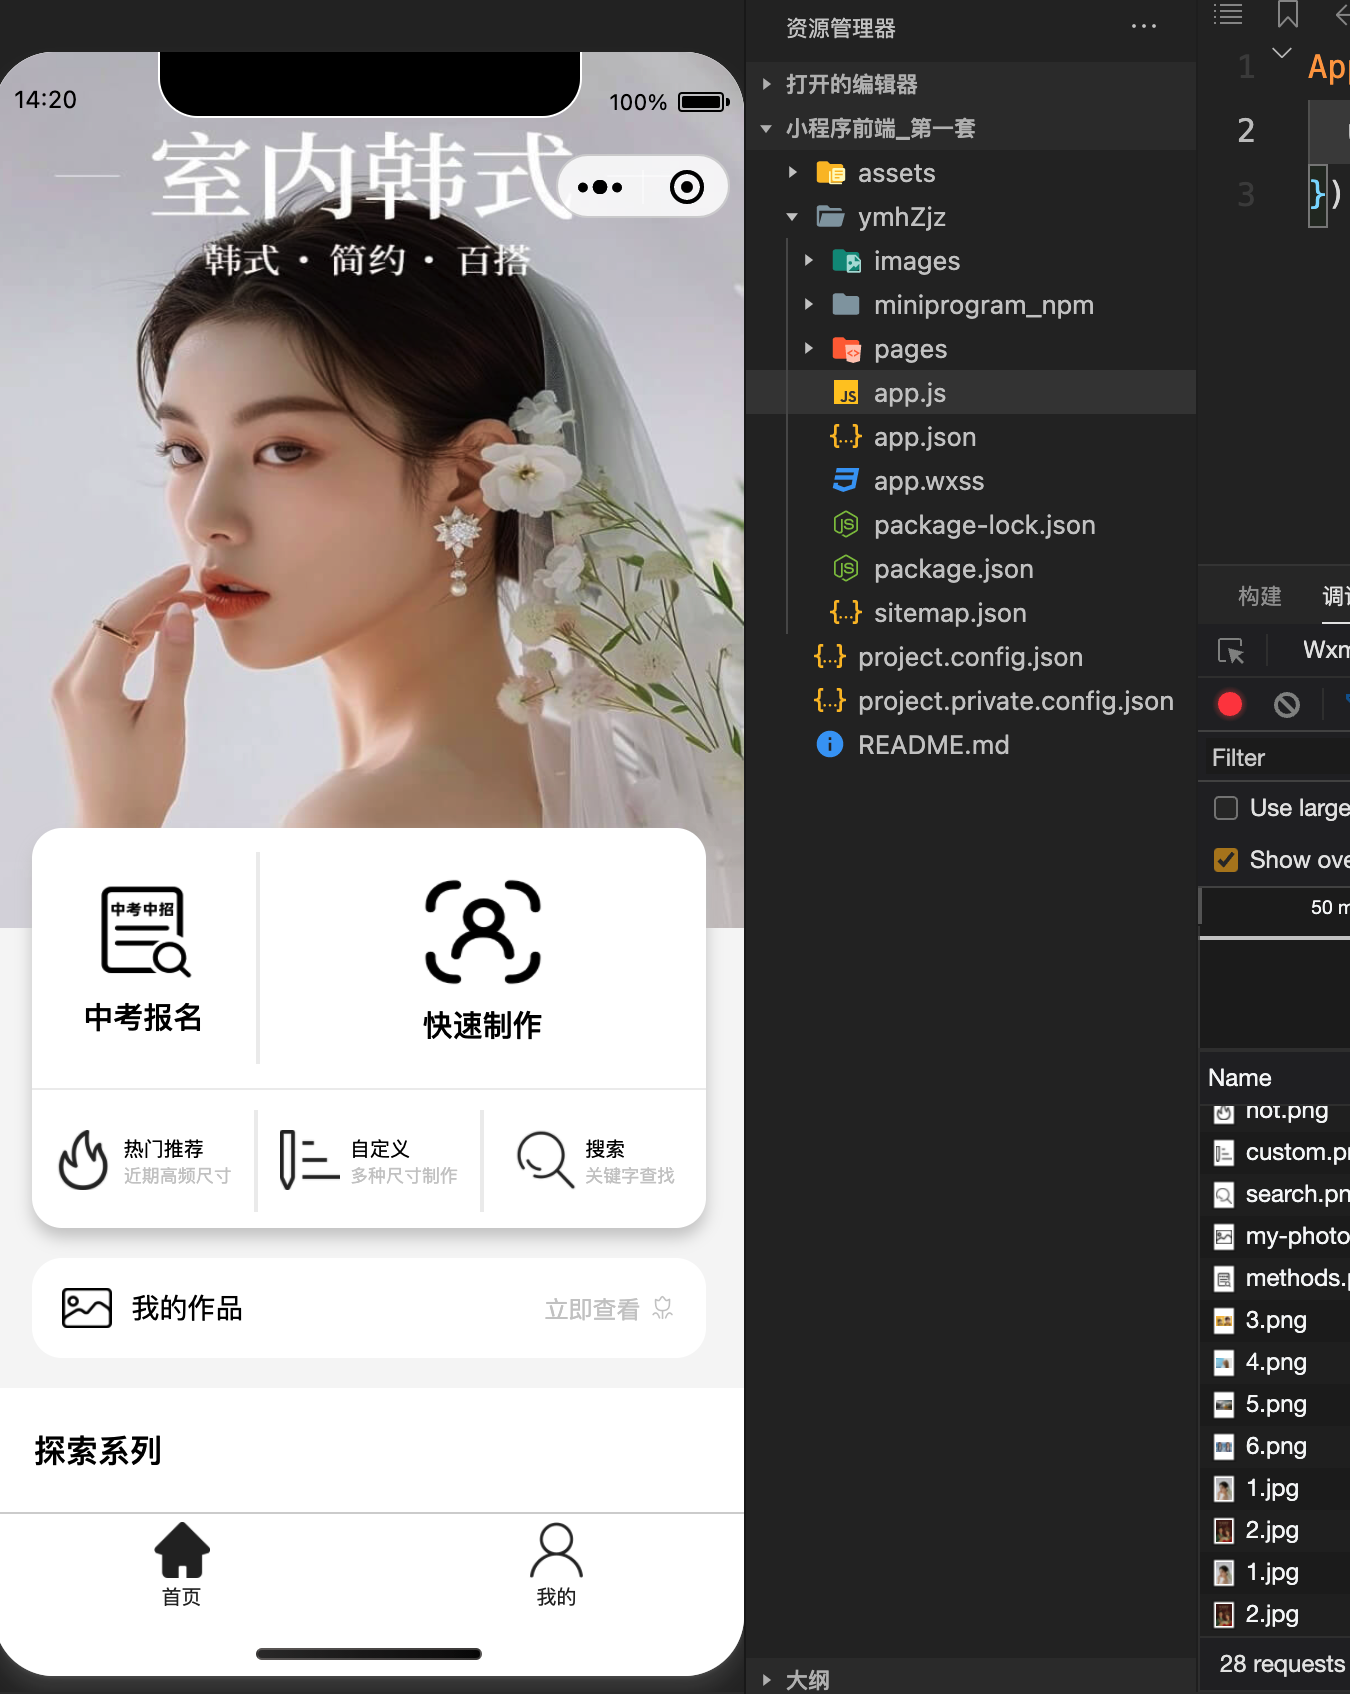Image resolution: width=1350 pixels, height=1694 pixels.
Task: Click 立即查看 link in 我的作品
Action: click(608, 1309)
